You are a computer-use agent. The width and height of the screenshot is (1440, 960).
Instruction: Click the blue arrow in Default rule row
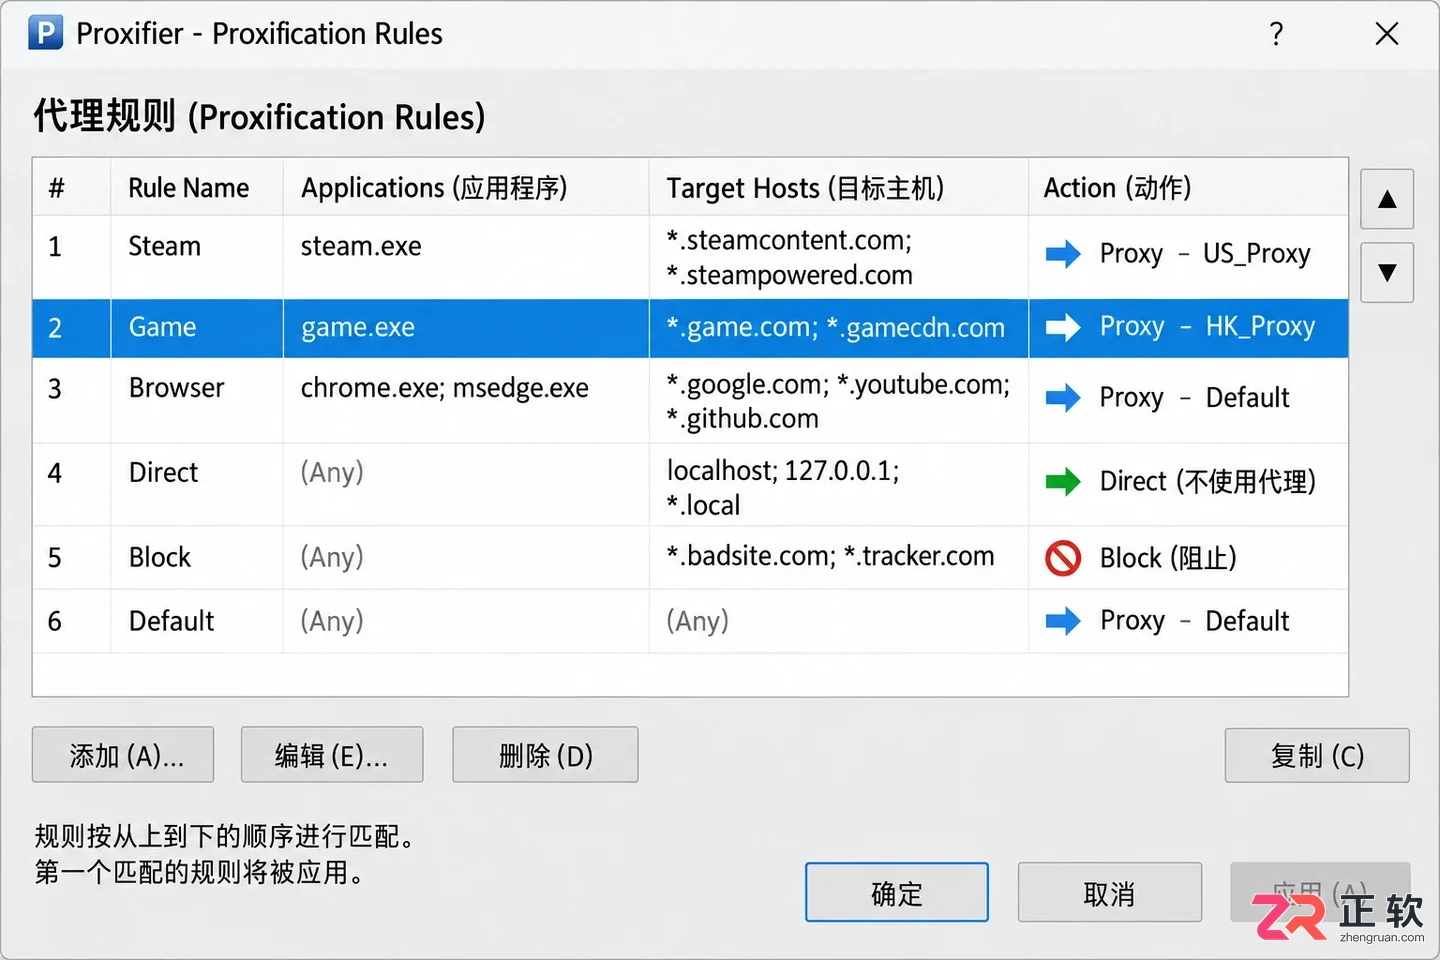(x=1063, y=621)
